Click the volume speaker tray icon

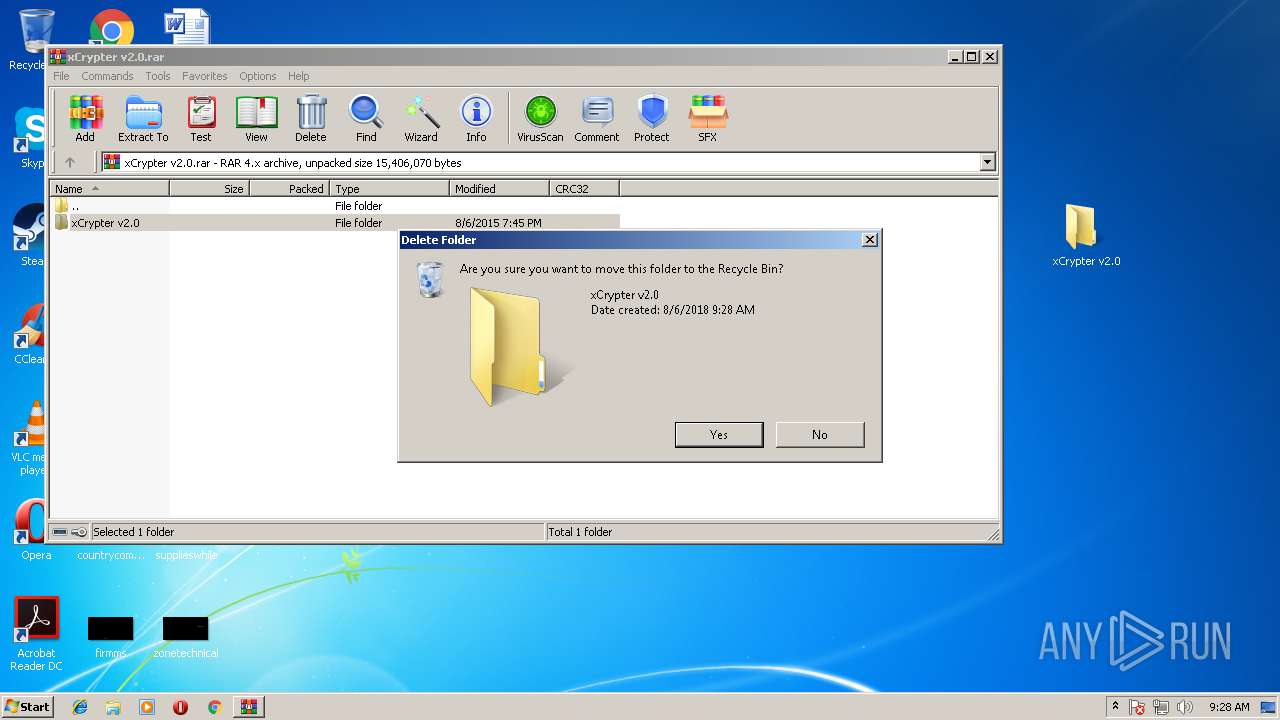coord(1185,707)
